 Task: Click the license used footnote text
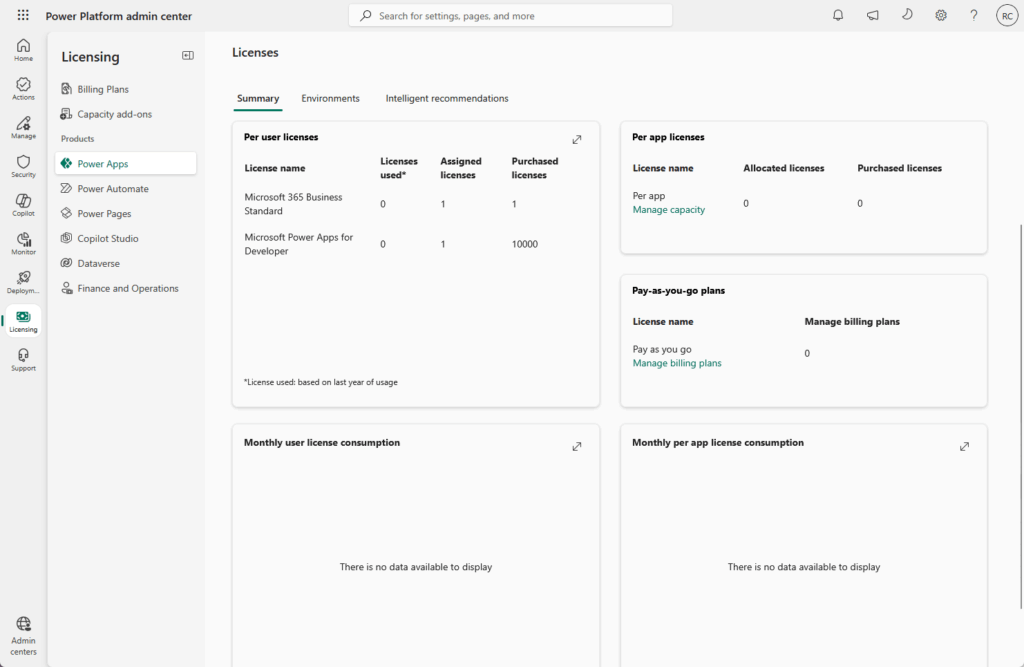(321, 382)
